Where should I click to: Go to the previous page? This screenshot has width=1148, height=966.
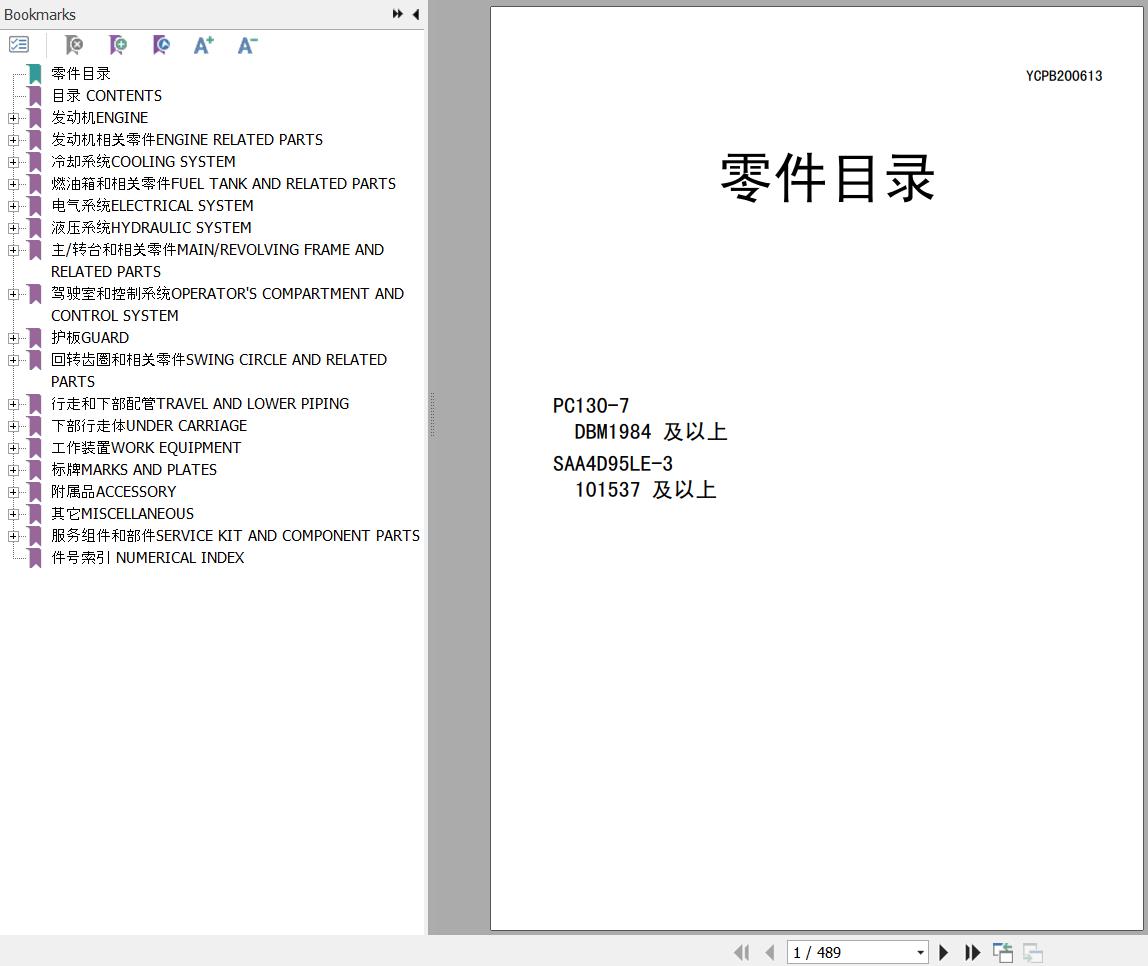769,952
